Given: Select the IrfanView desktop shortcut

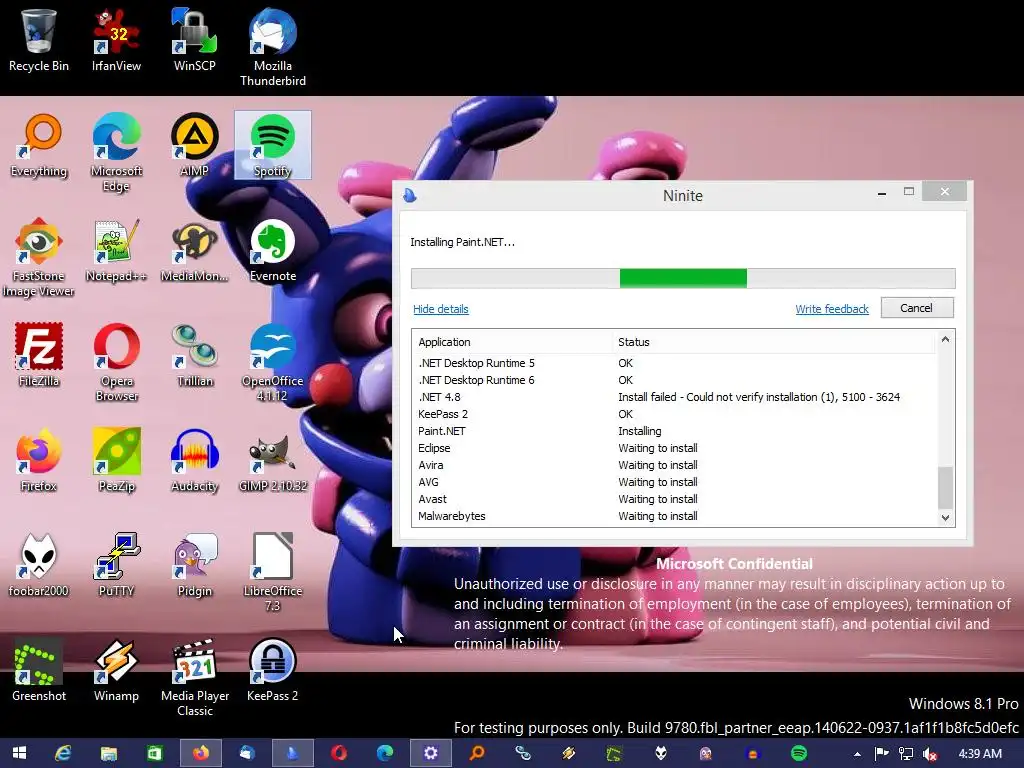Looking at the screenshot, I should (x=116, y=40).
